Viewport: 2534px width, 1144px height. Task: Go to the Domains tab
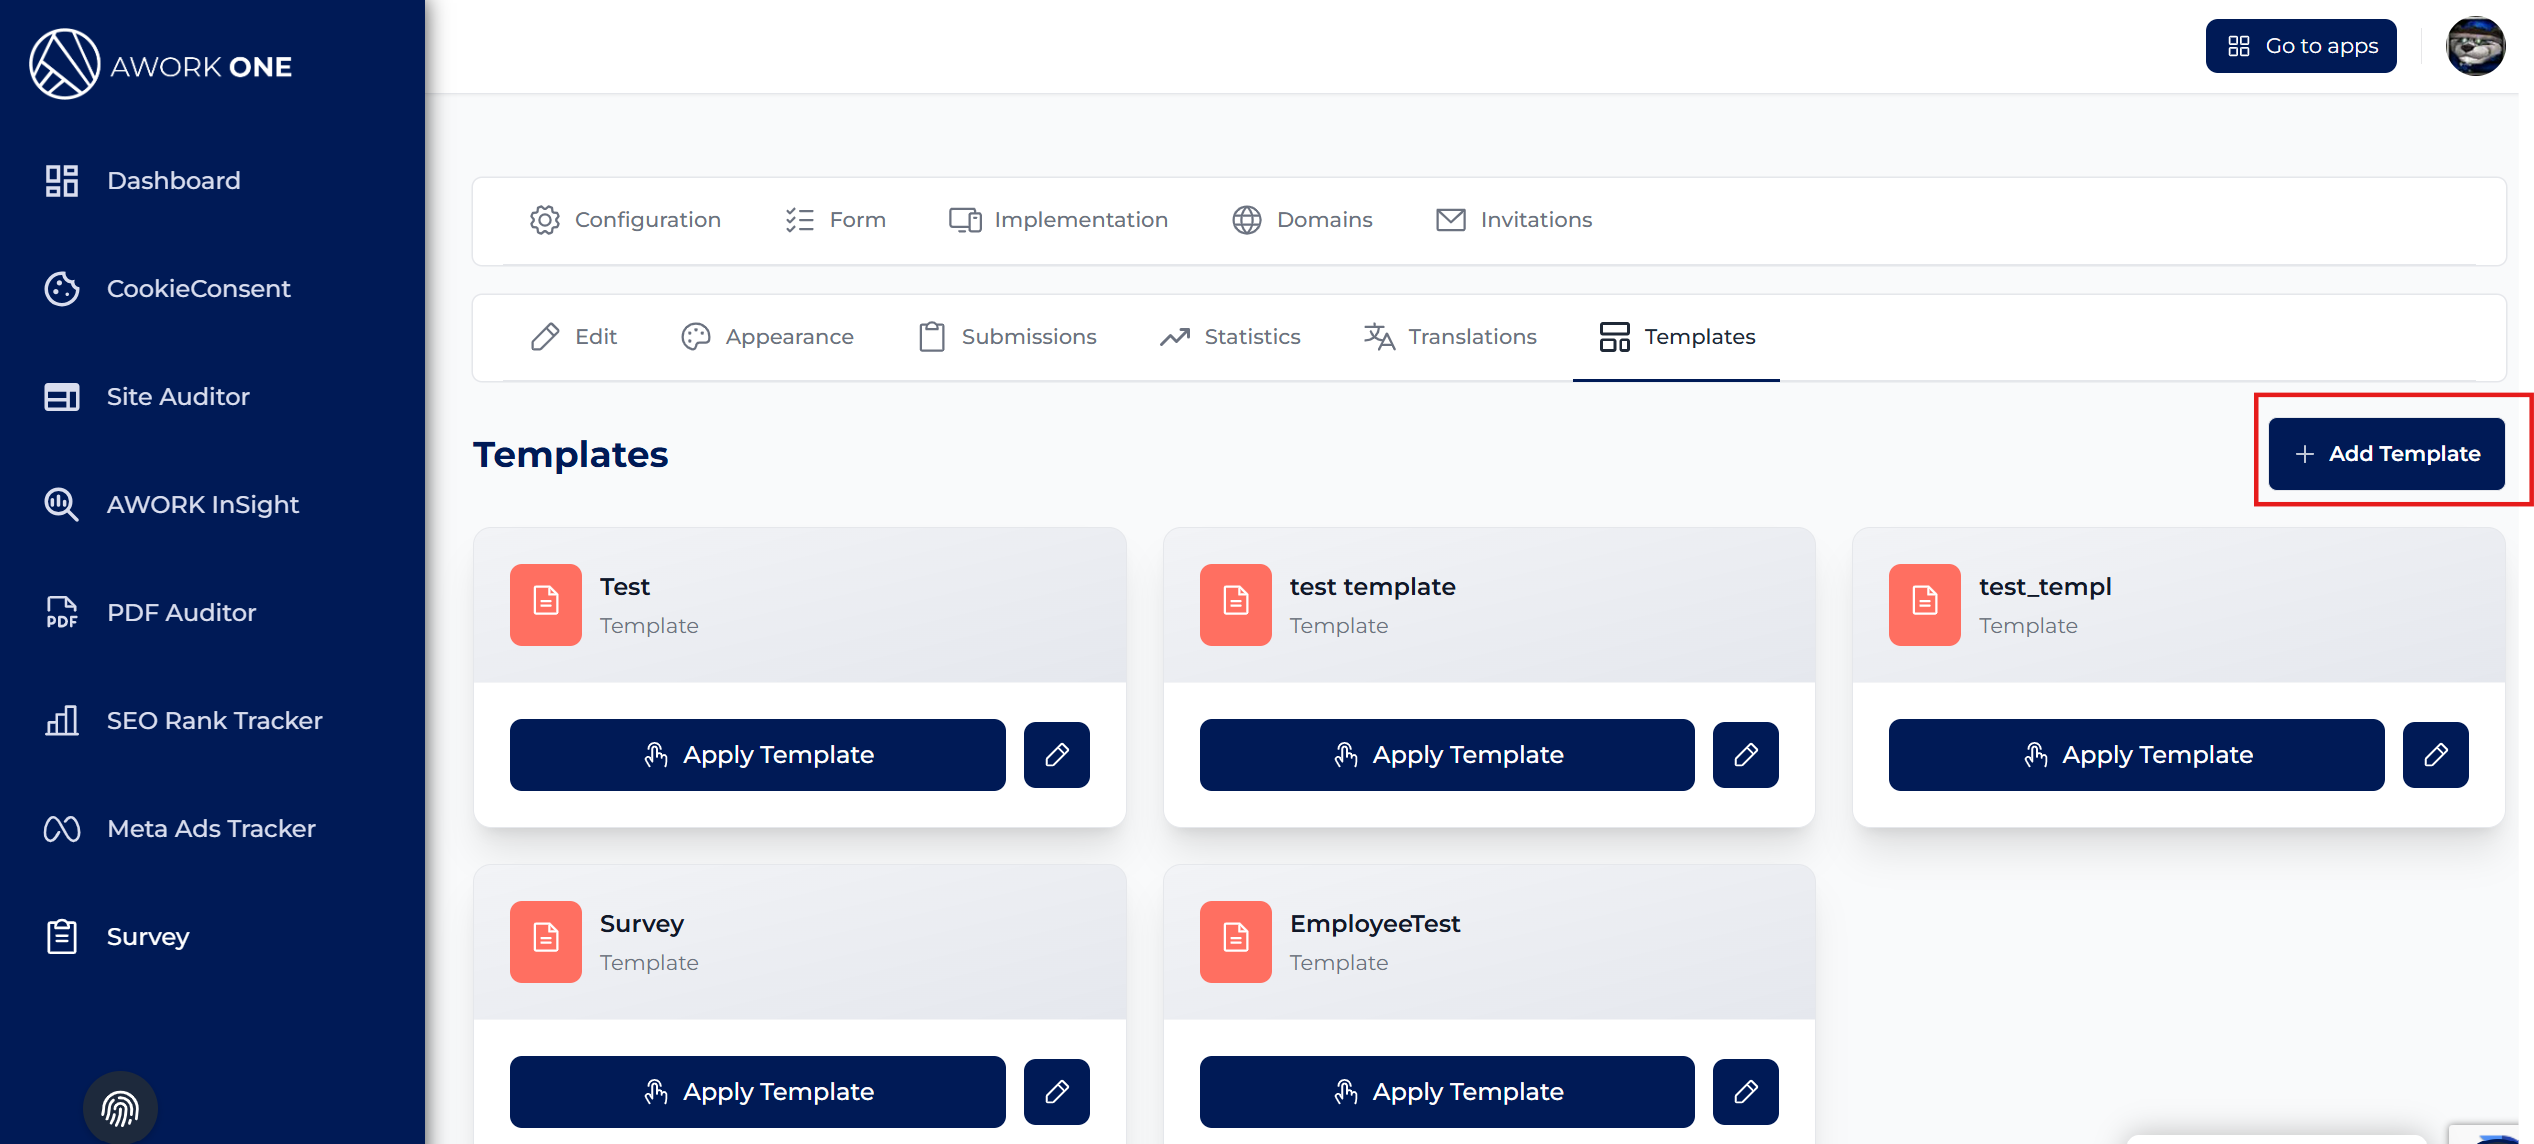click(x=1302, y=220)
